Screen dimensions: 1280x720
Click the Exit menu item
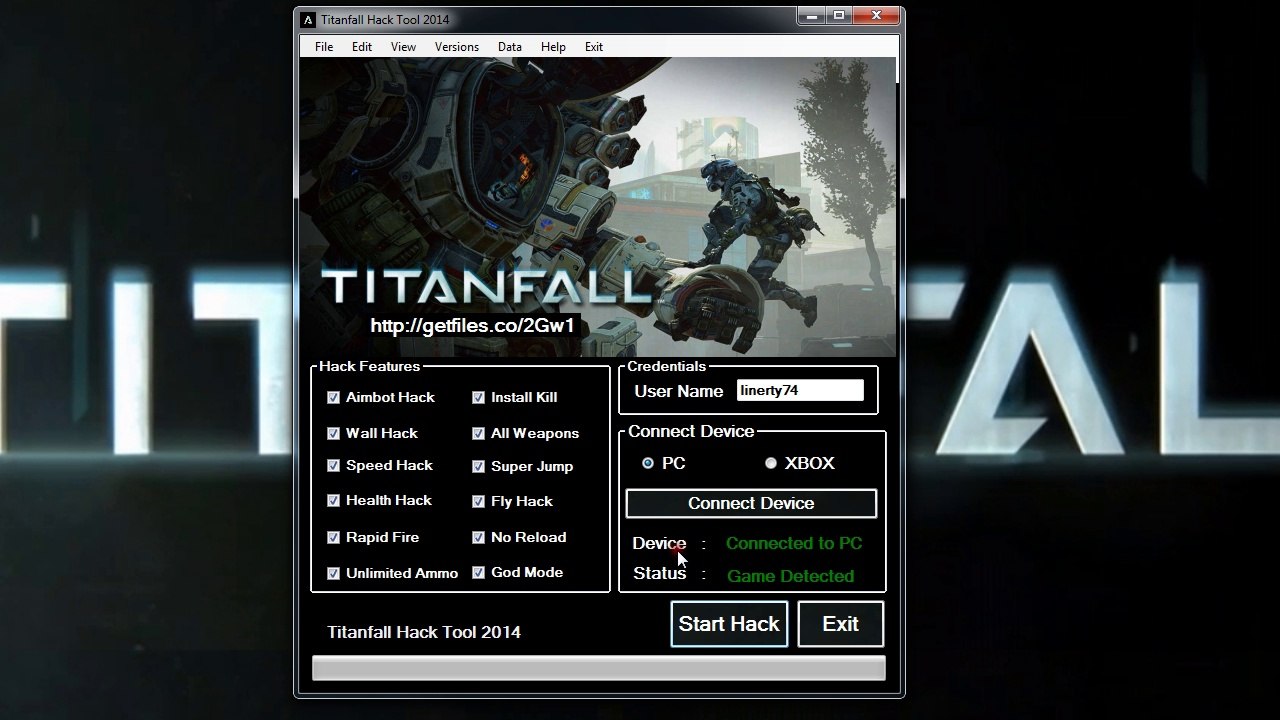point(594,47)
